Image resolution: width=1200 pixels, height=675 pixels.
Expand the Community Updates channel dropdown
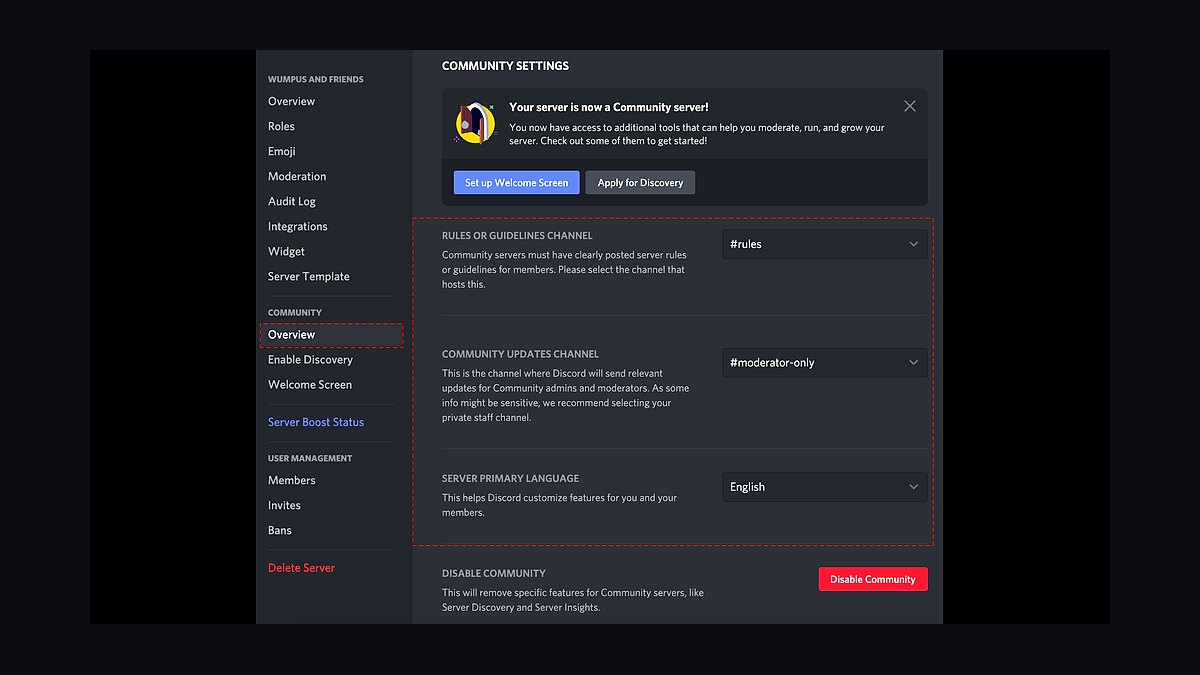[x=825, y=363]
